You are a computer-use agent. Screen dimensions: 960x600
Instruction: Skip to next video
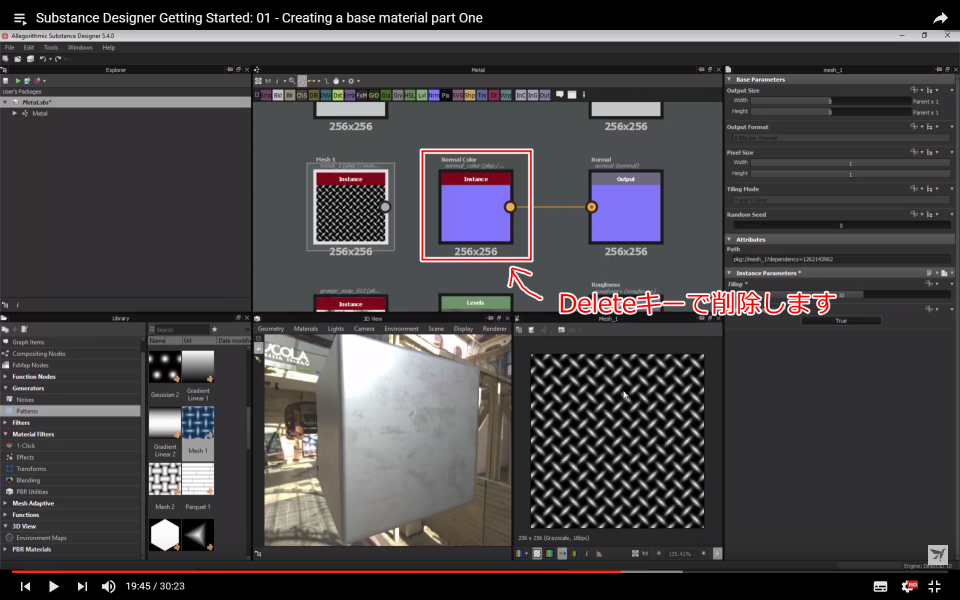(x=81, y=586)
